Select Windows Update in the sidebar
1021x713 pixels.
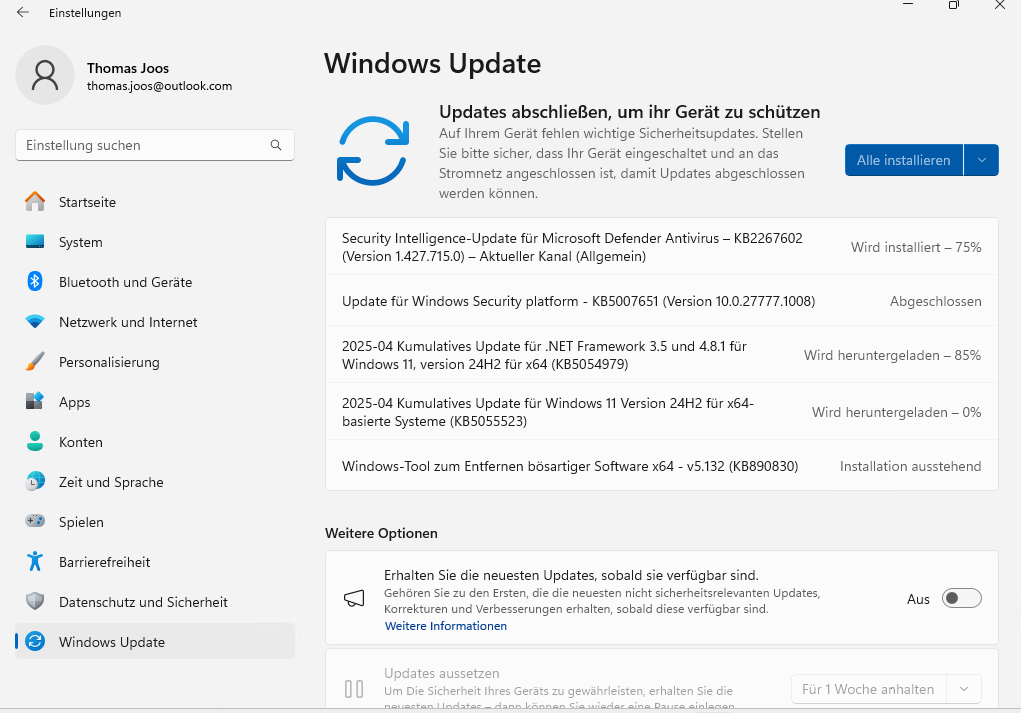click(111, 642)
